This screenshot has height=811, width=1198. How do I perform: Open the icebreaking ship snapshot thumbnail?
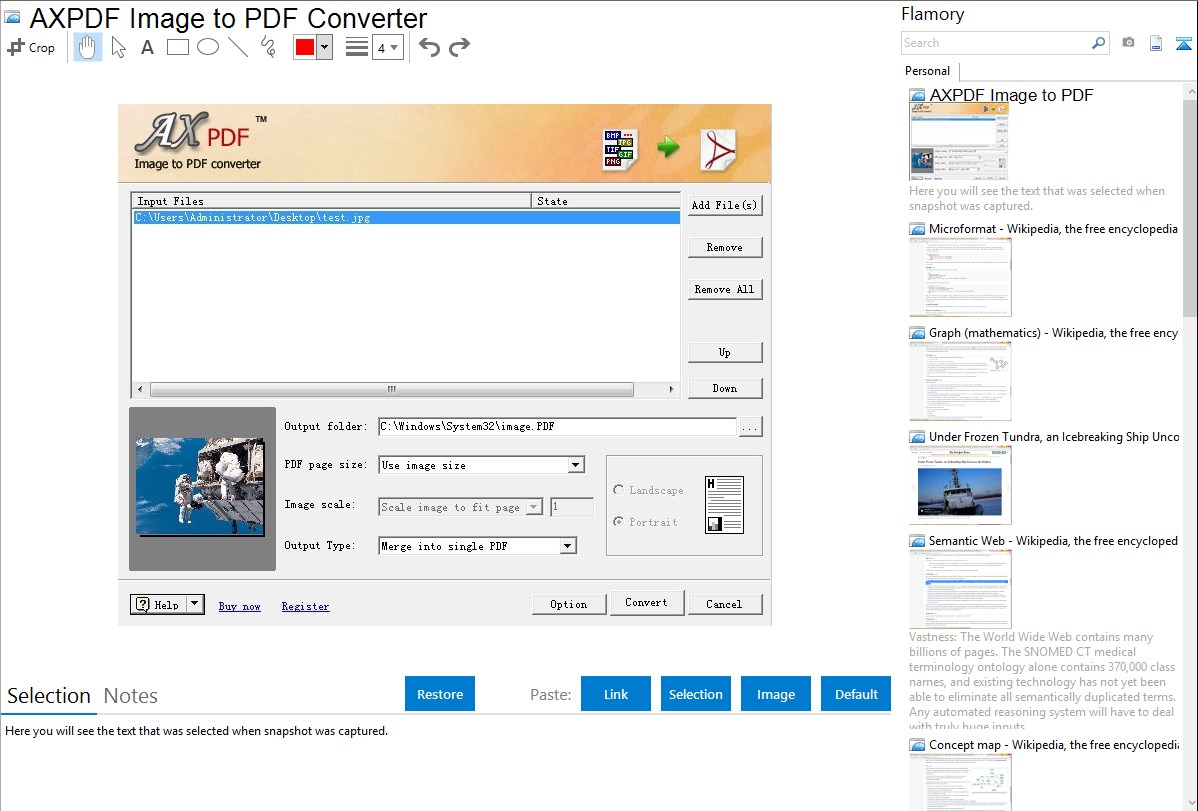pyautogui.click(x=960, y=485)
